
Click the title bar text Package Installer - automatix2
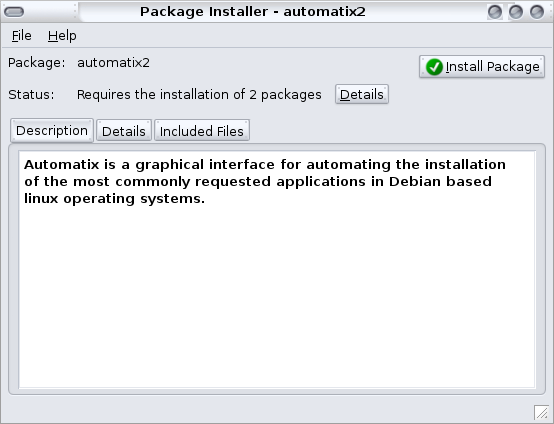click(253, 12)
